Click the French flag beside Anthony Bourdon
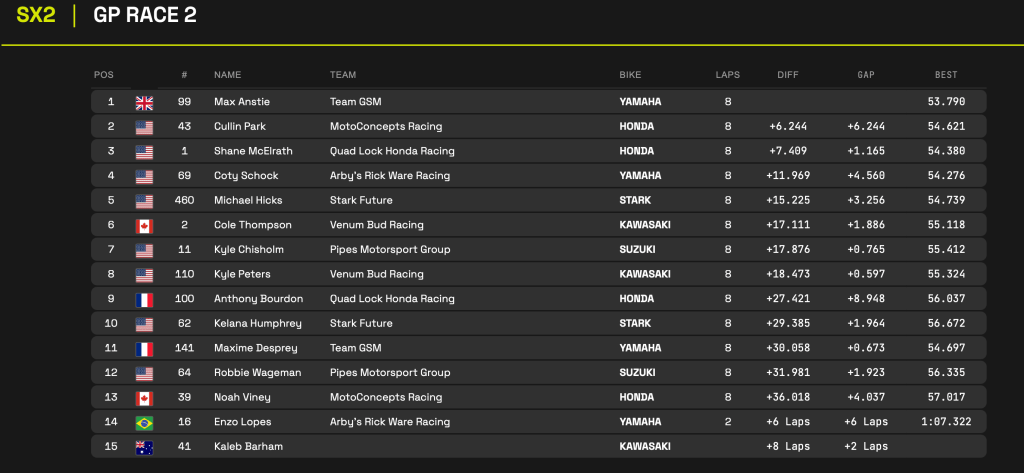1024x473 pixels. click(144, 299)
